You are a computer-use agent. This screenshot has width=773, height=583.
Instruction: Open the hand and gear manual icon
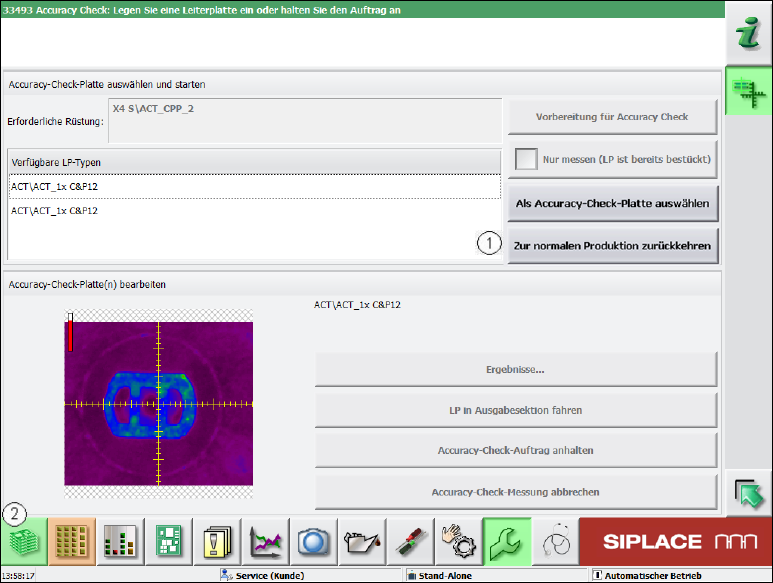pos(458,542)
